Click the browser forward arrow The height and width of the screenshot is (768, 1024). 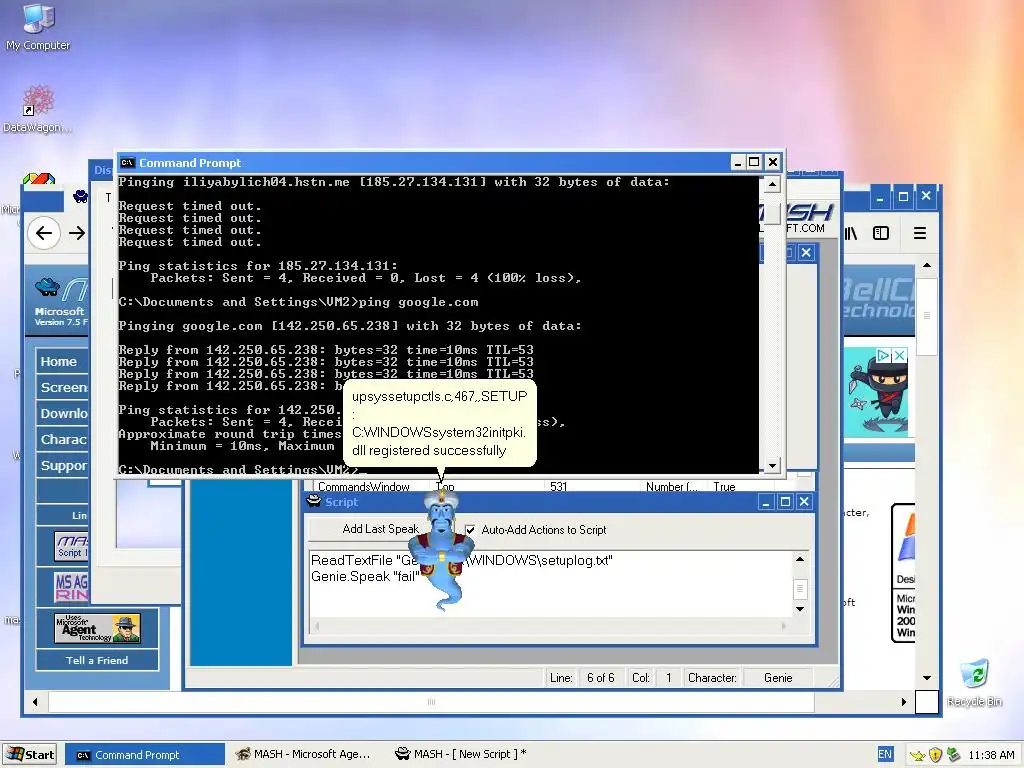(77, 233)
